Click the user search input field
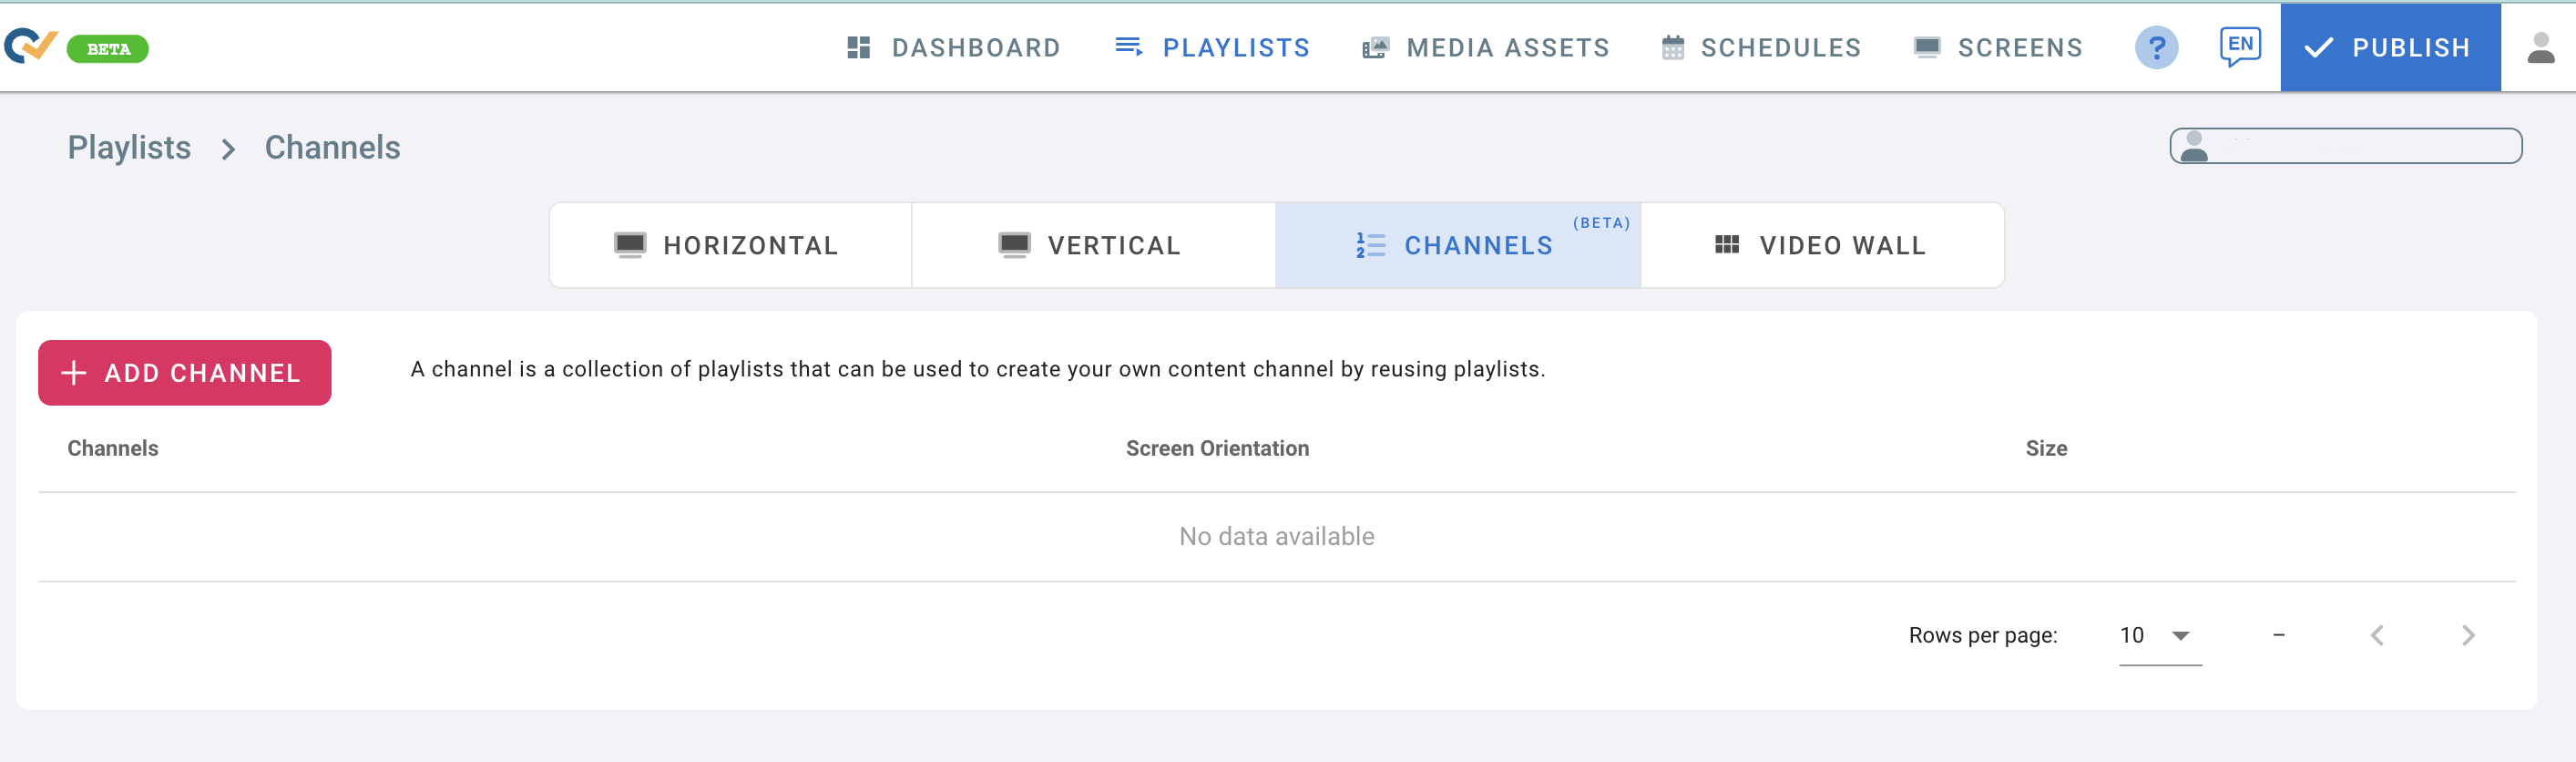 (x=2360, y=146)
